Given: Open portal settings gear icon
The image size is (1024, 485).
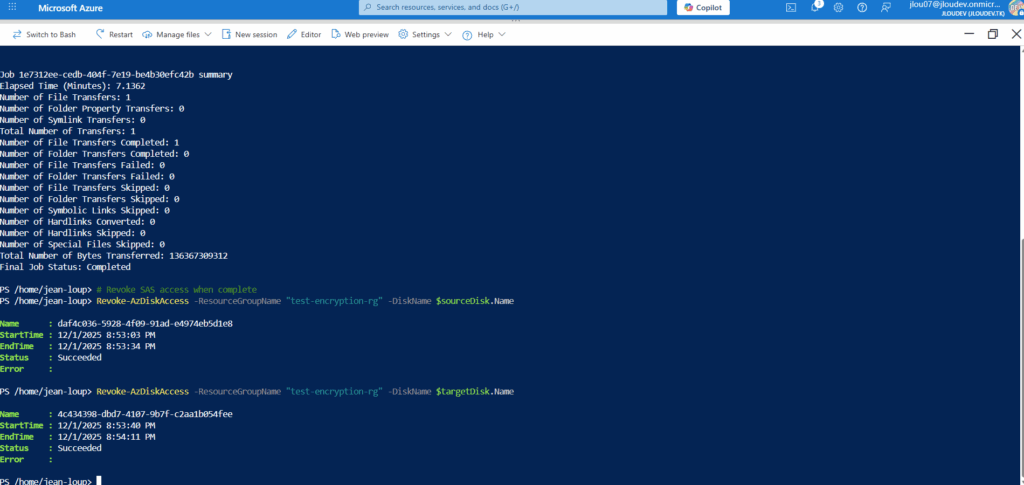Looking at the screenshot, I should 838,8.
